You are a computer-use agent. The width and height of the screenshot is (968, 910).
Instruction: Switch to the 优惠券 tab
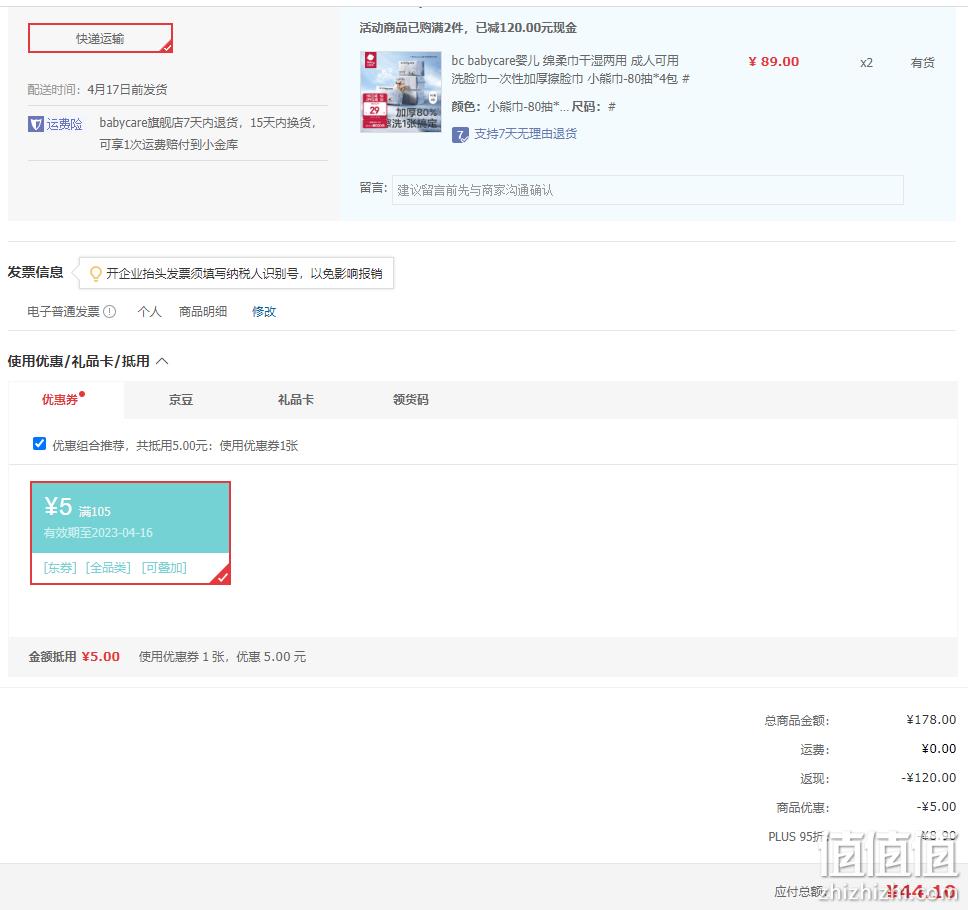[x=60, y=399]
